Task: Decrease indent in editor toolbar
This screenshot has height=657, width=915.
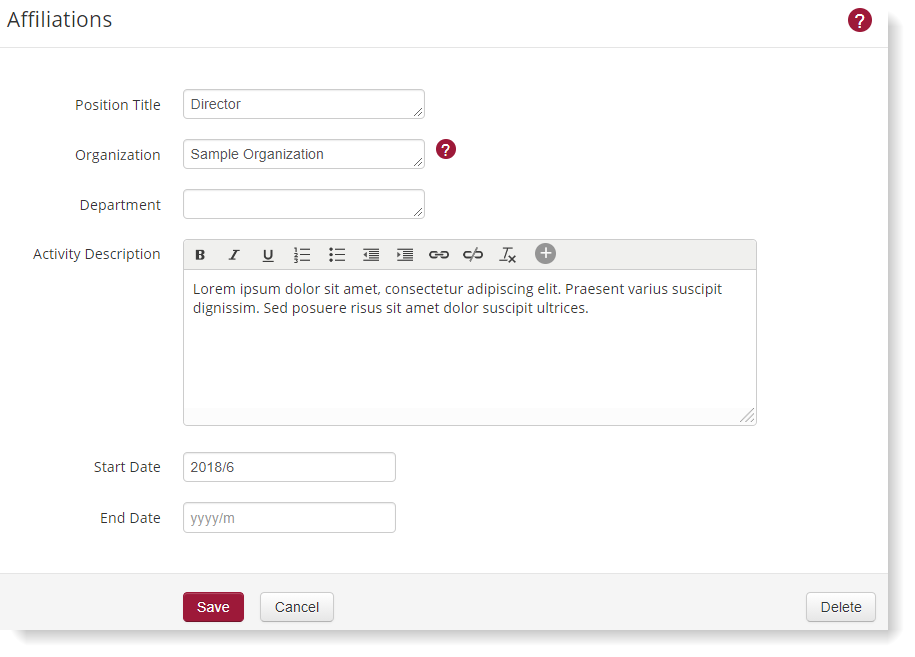Action: [x=371, y=255]
